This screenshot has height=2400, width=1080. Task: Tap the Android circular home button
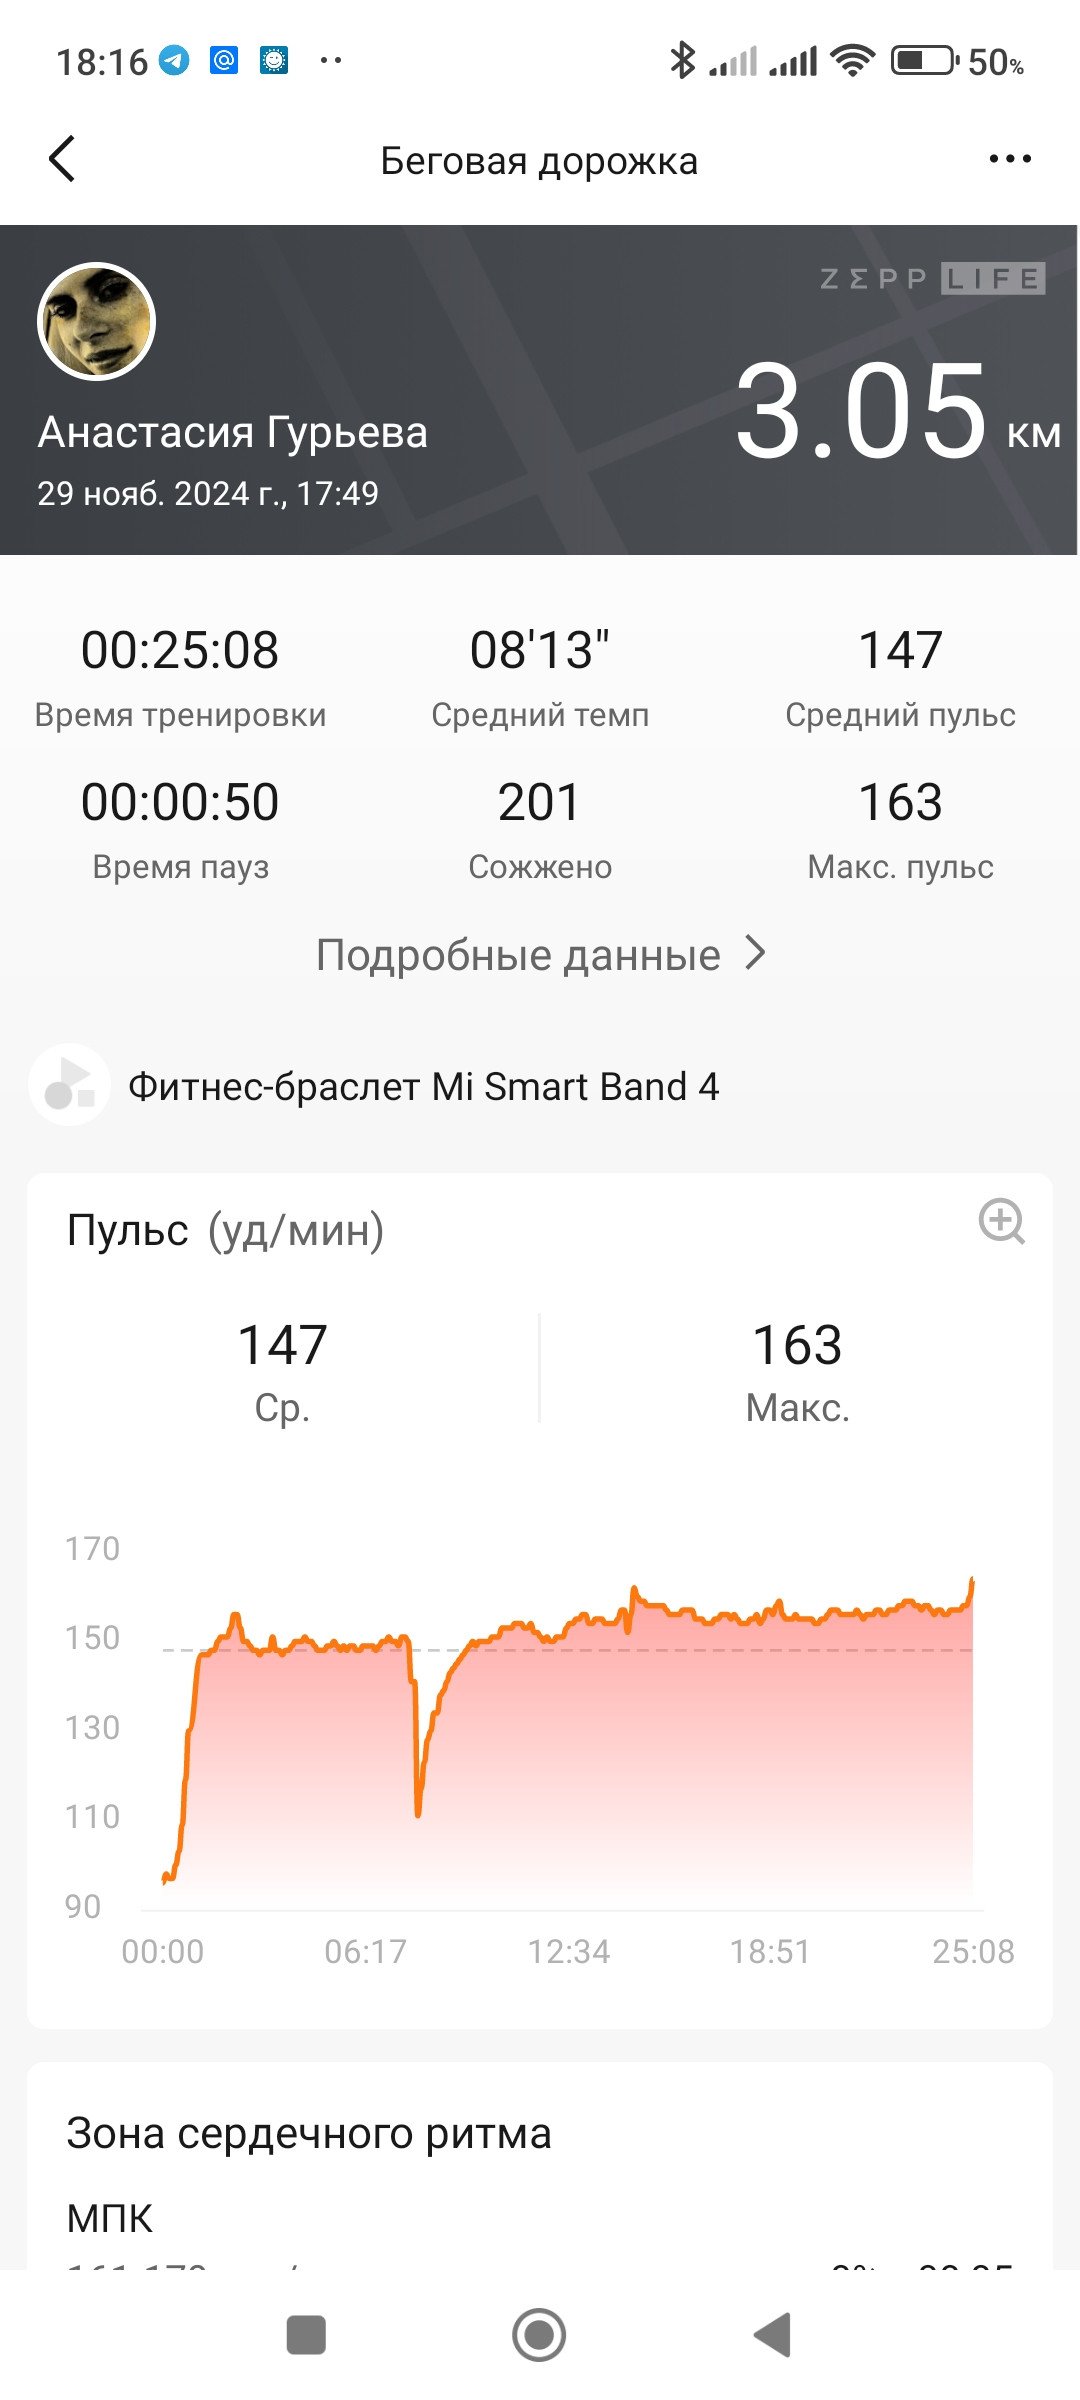point(539,2335)
